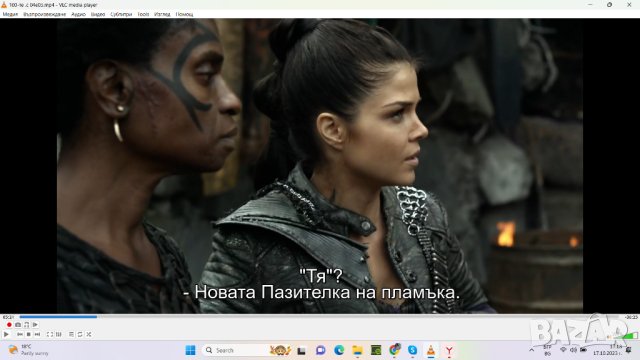Stop playback with the square button
The height and width of the screenshot is (360, 640).
click(29, 334)
